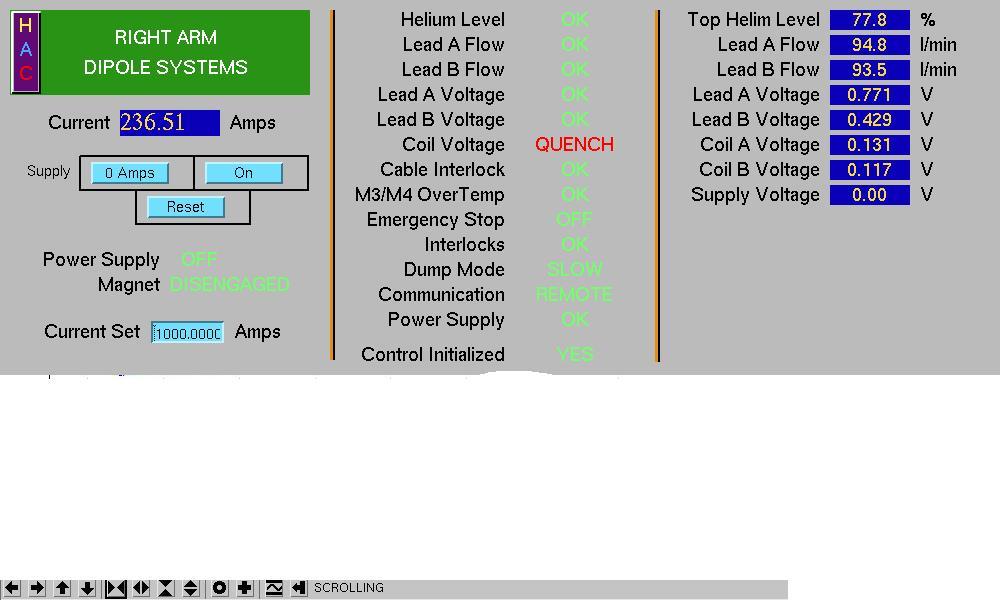Click the circle ring toolbar icon
The width and height of the screenshot is (1000, 600).
(x=219, y=588)
